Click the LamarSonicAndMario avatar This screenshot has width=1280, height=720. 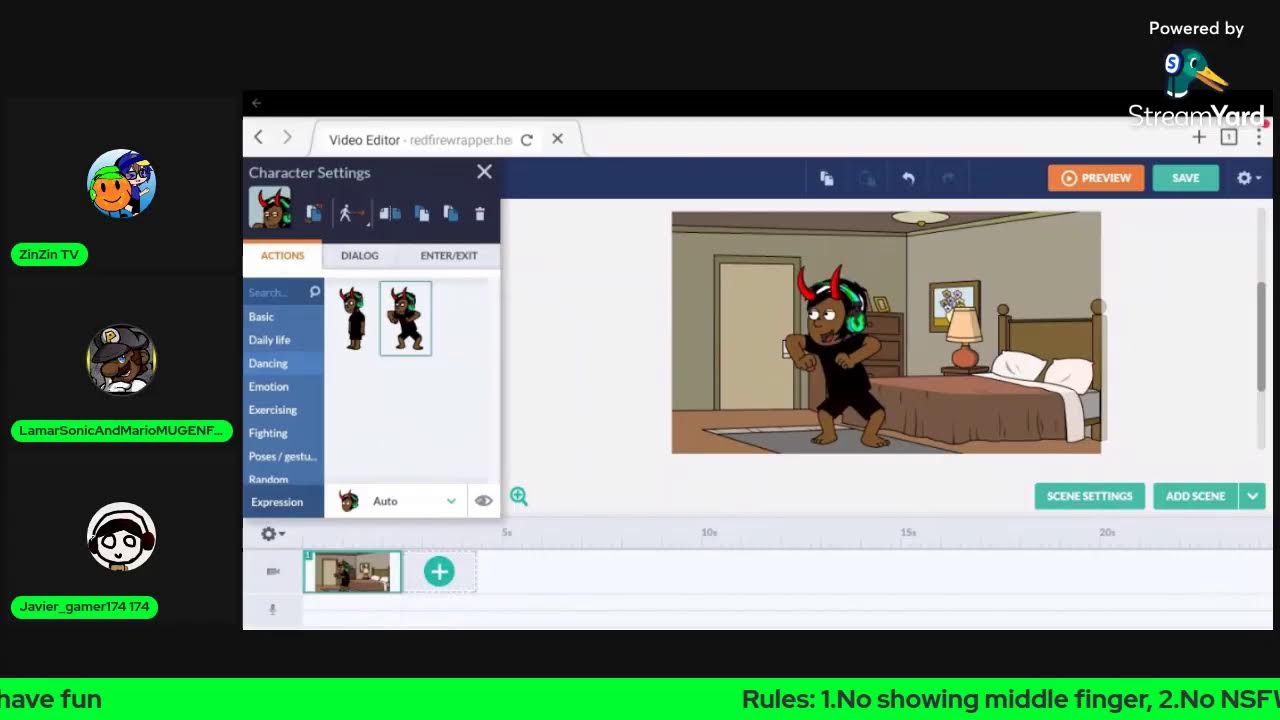122,360
